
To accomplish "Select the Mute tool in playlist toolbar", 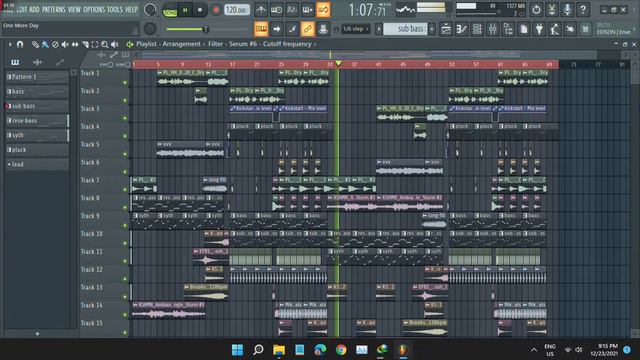I will click(65, 44).
